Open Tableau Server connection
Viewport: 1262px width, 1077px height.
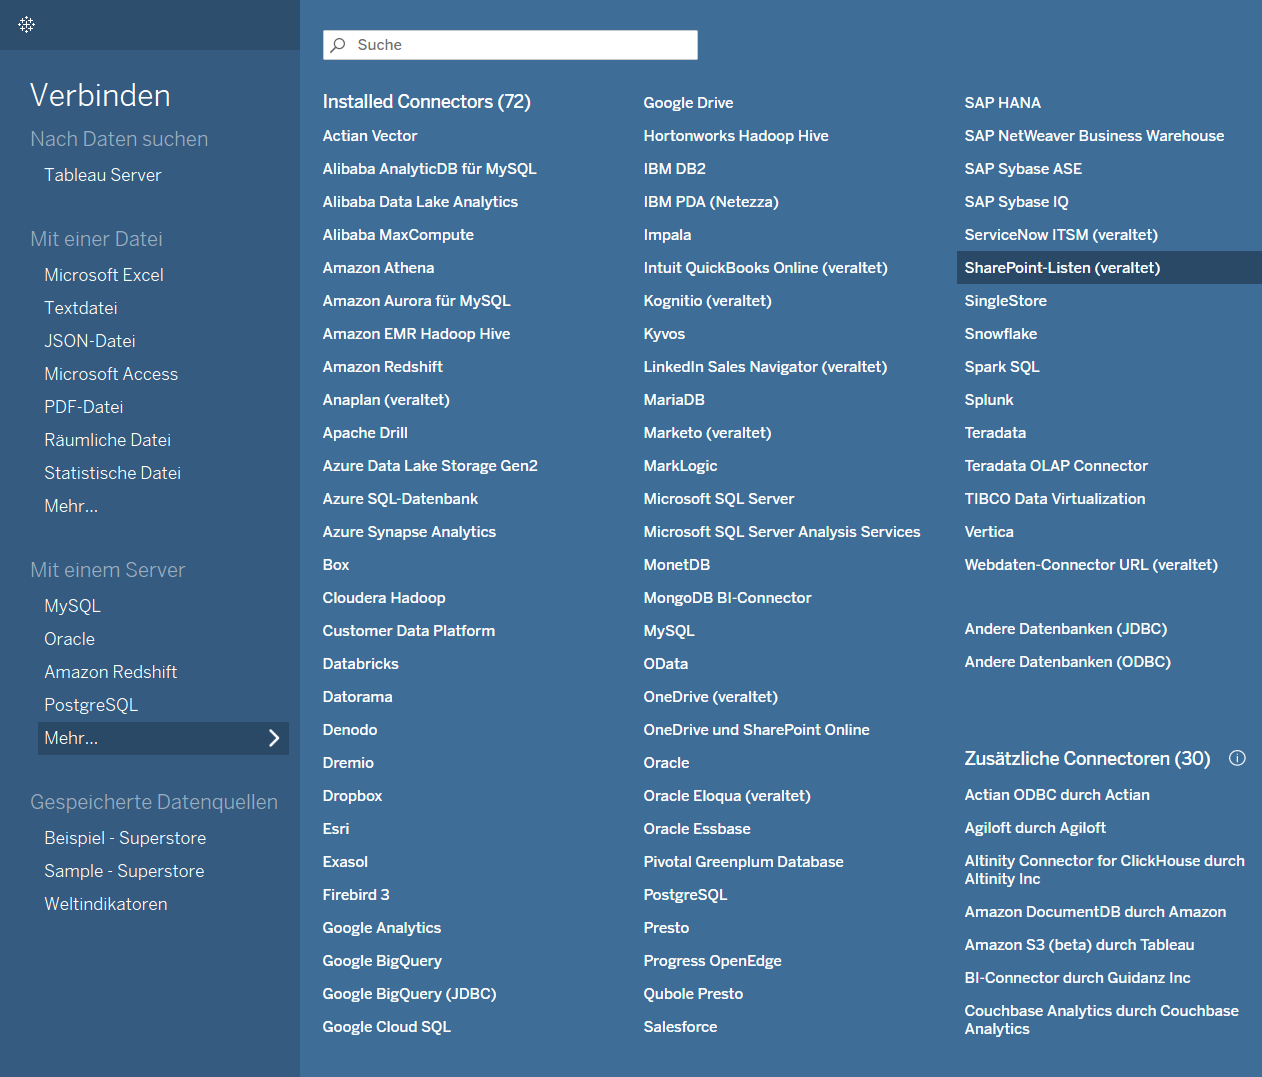103,175
